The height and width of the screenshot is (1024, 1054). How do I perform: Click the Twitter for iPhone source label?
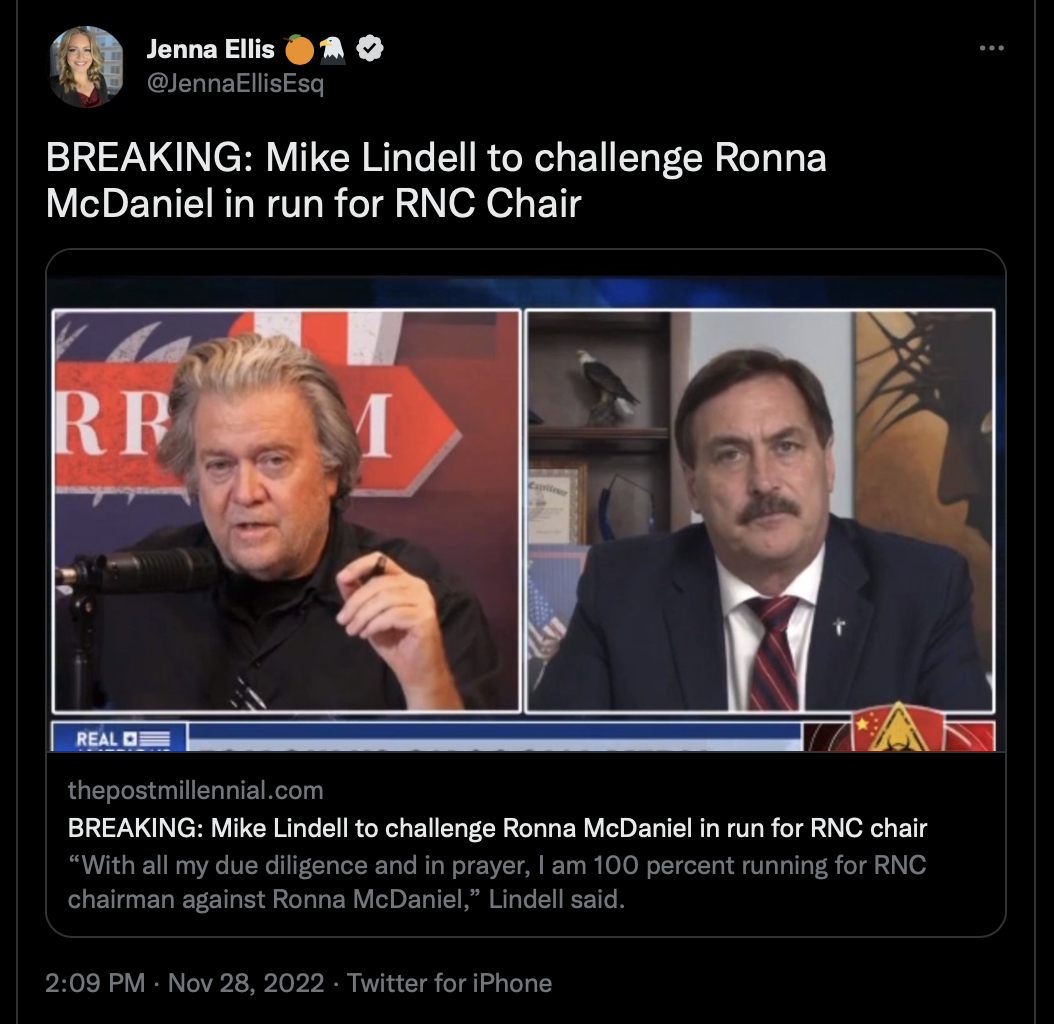449,983
